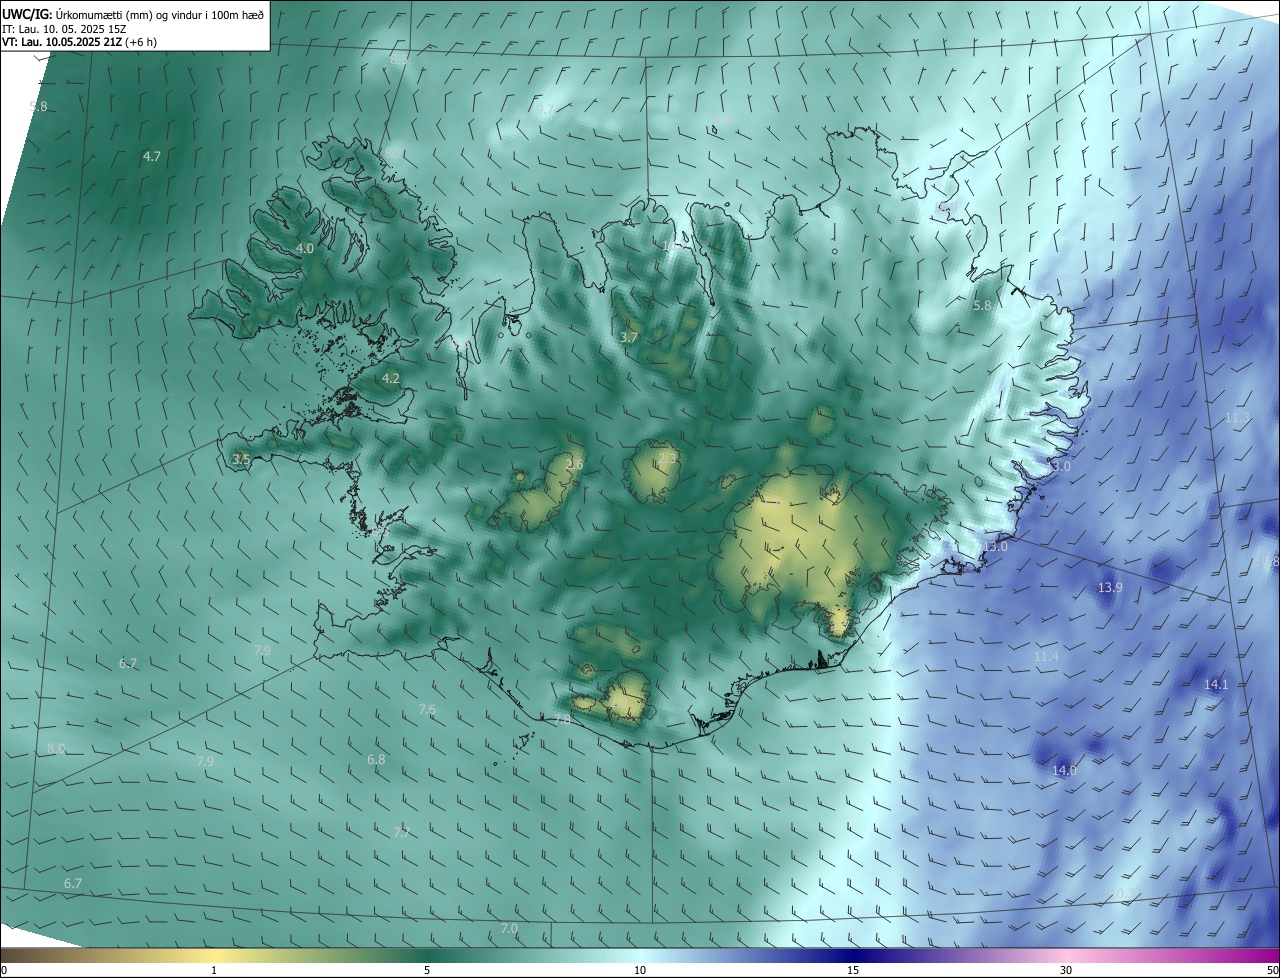Image resolution: width=1280 pixels, height=978 pixels.
Task: Click the 11.4 value label offshore
Action: pyautogui.click(x=1046, y=656)
